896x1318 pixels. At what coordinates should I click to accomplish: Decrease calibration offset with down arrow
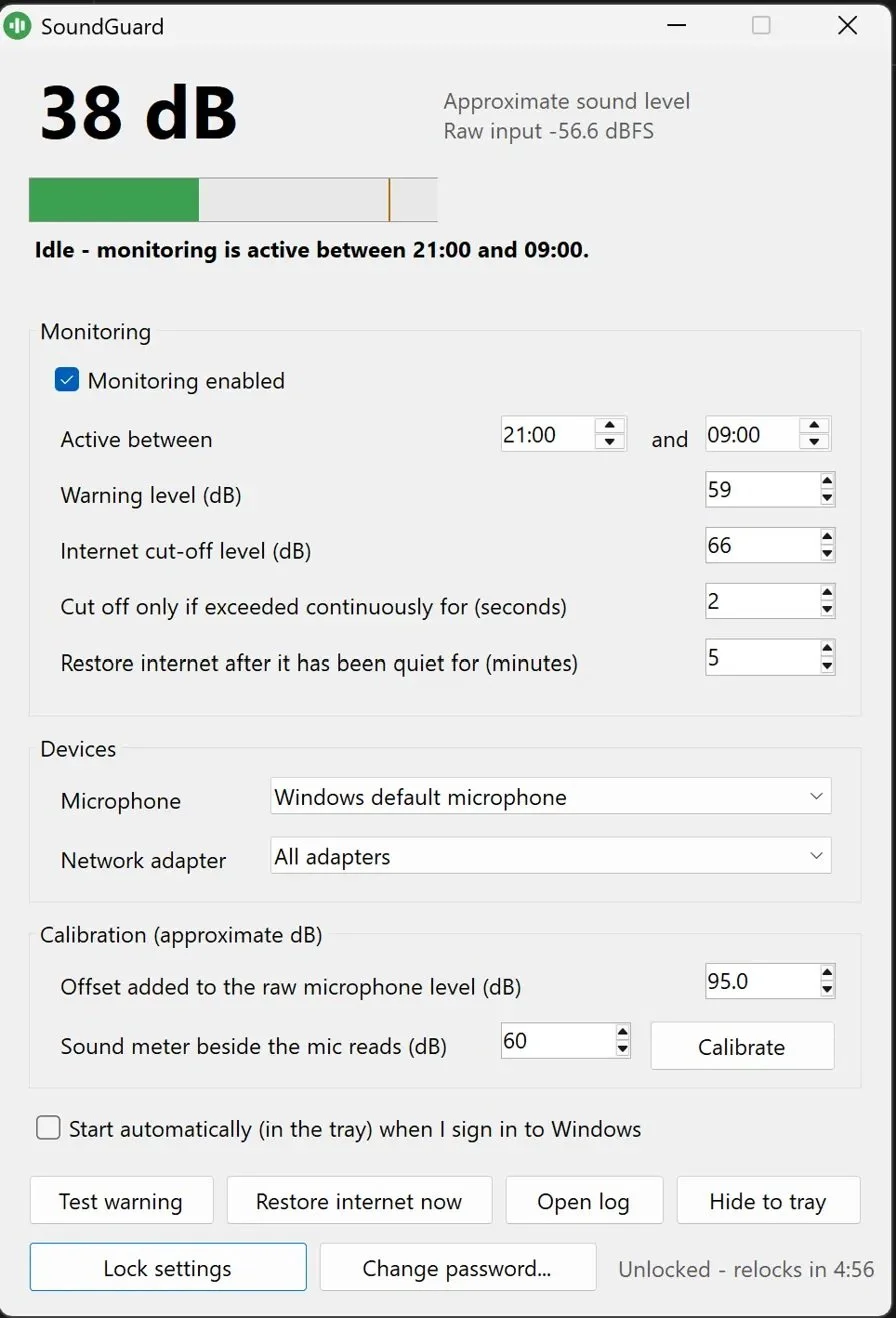[827, 989]
